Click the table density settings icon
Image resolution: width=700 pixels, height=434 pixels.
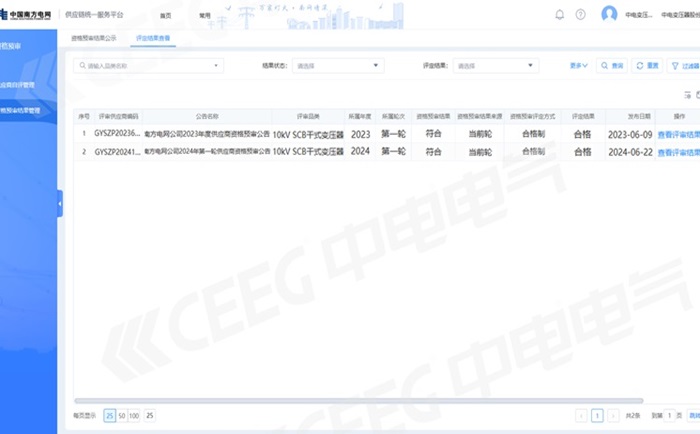(x=687, y=95)
